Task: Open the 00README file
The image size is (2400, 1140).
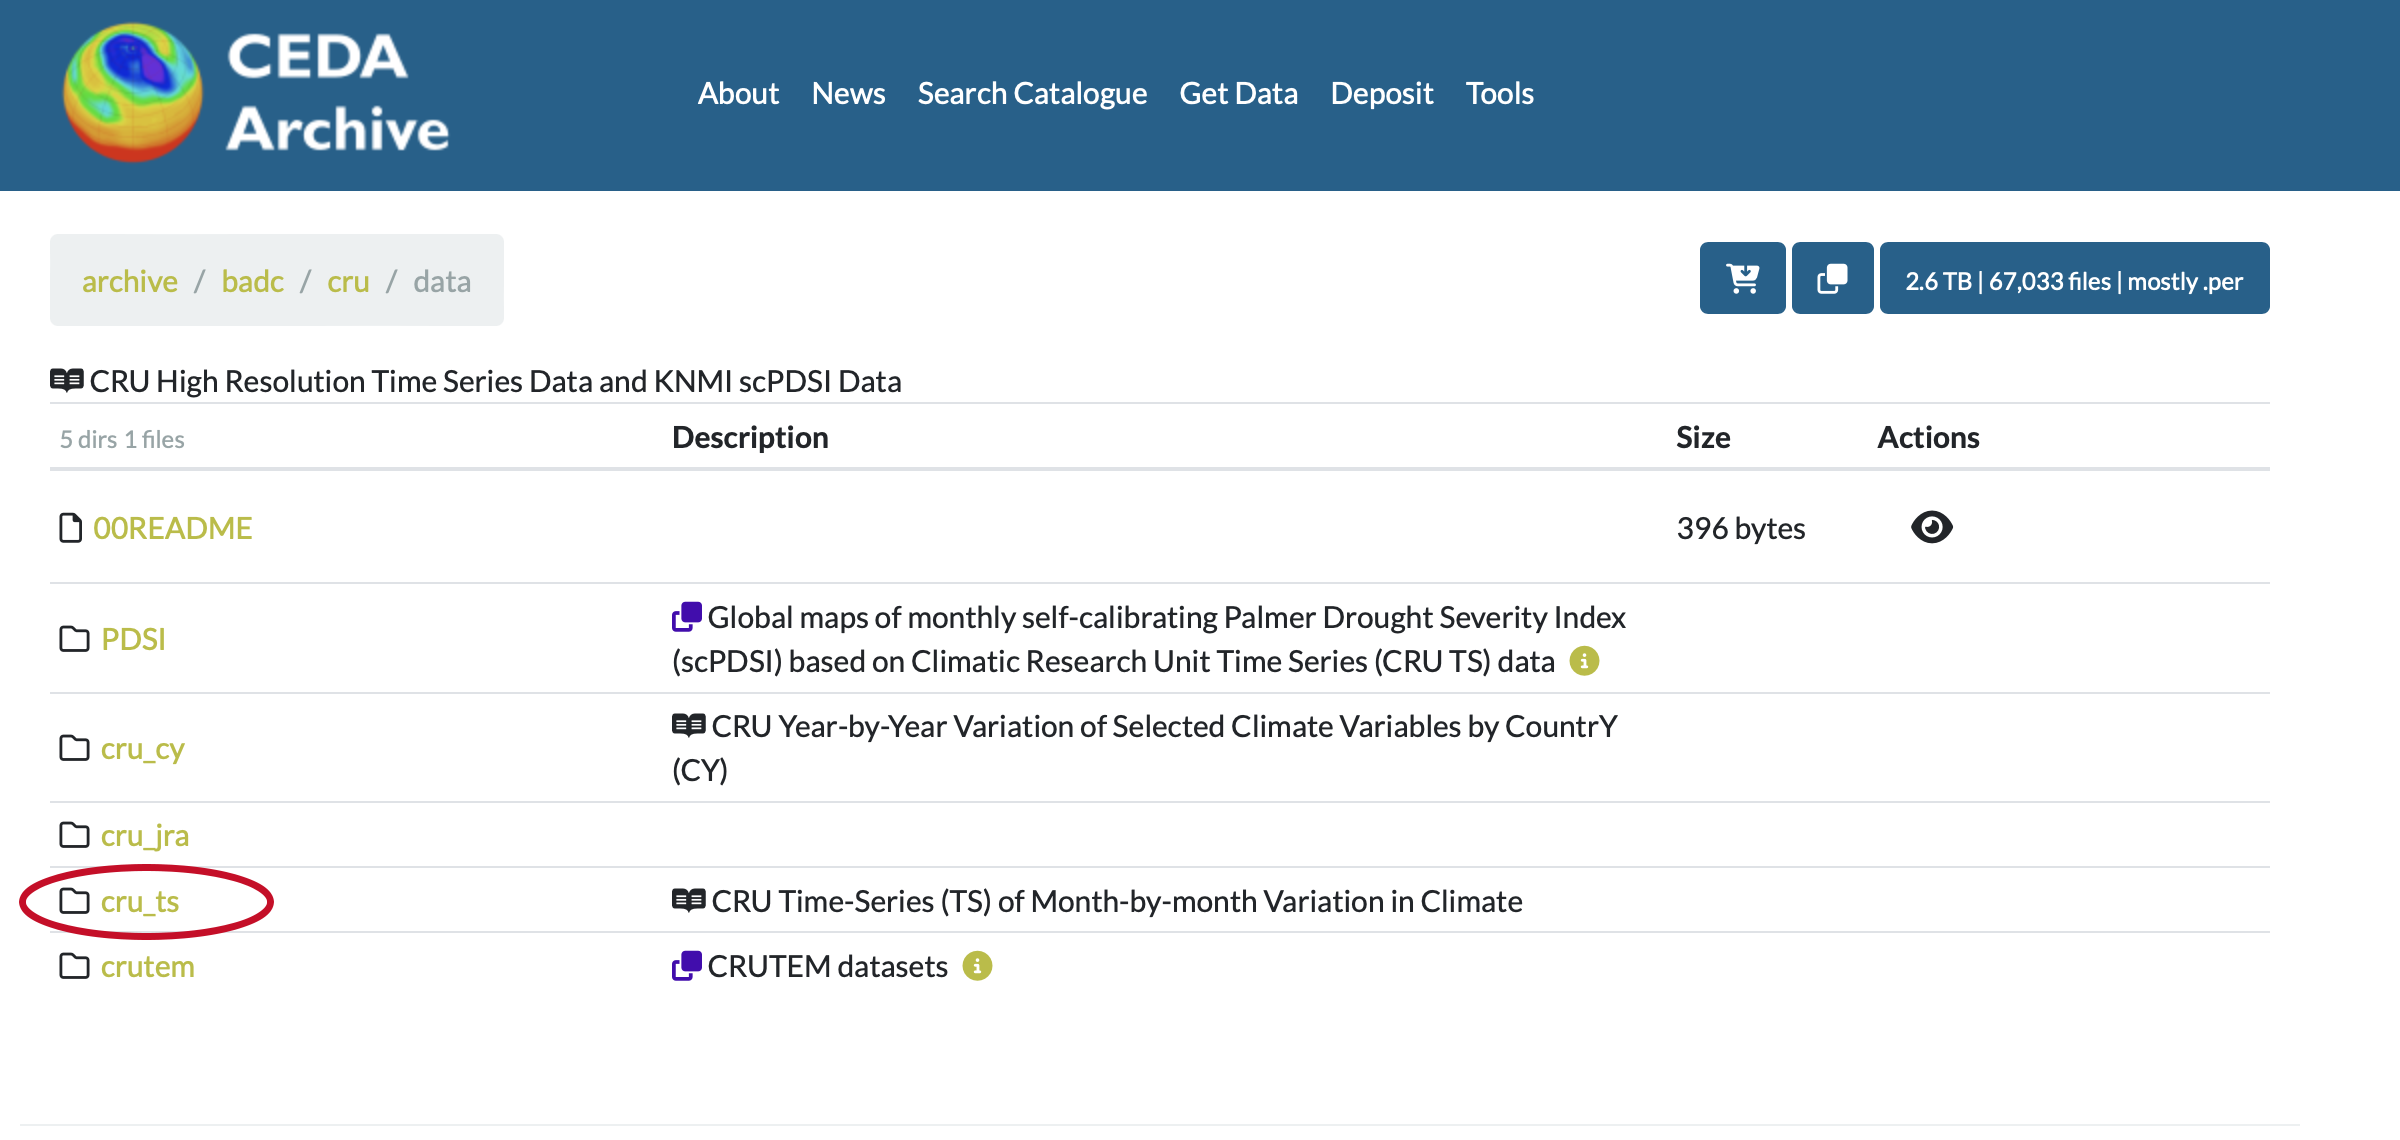Action: [172, 528]
